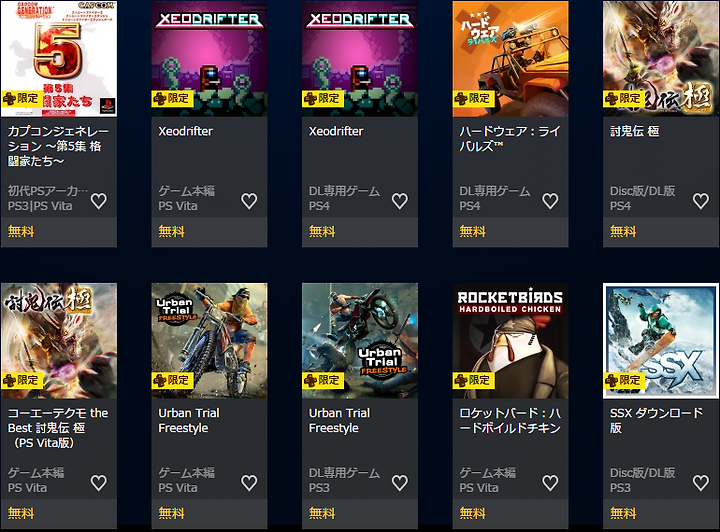
Task: Click SSX ダウンロード版 title text
Action: click(x=656, y=420)
